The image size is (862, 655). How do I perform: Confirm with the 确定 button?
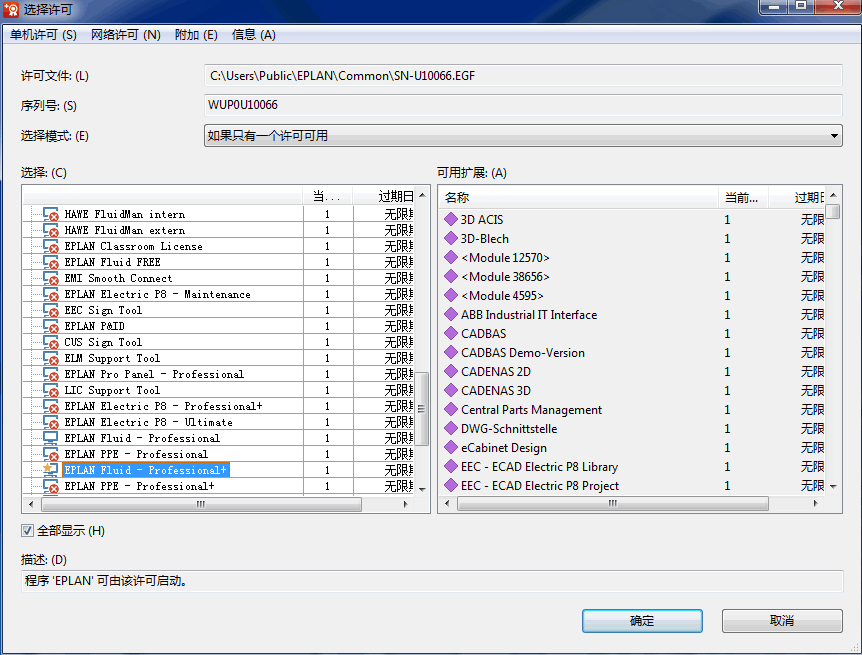pos(642,621)
